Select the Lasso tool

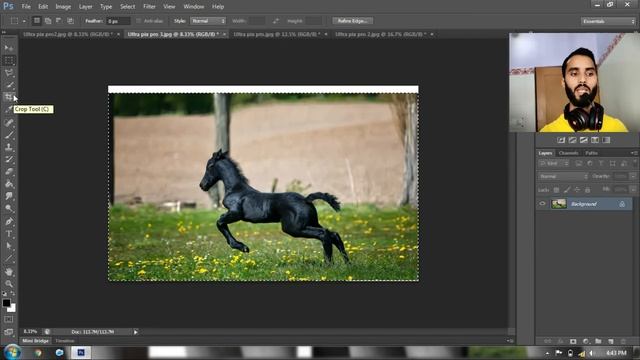tap(9, 73)
